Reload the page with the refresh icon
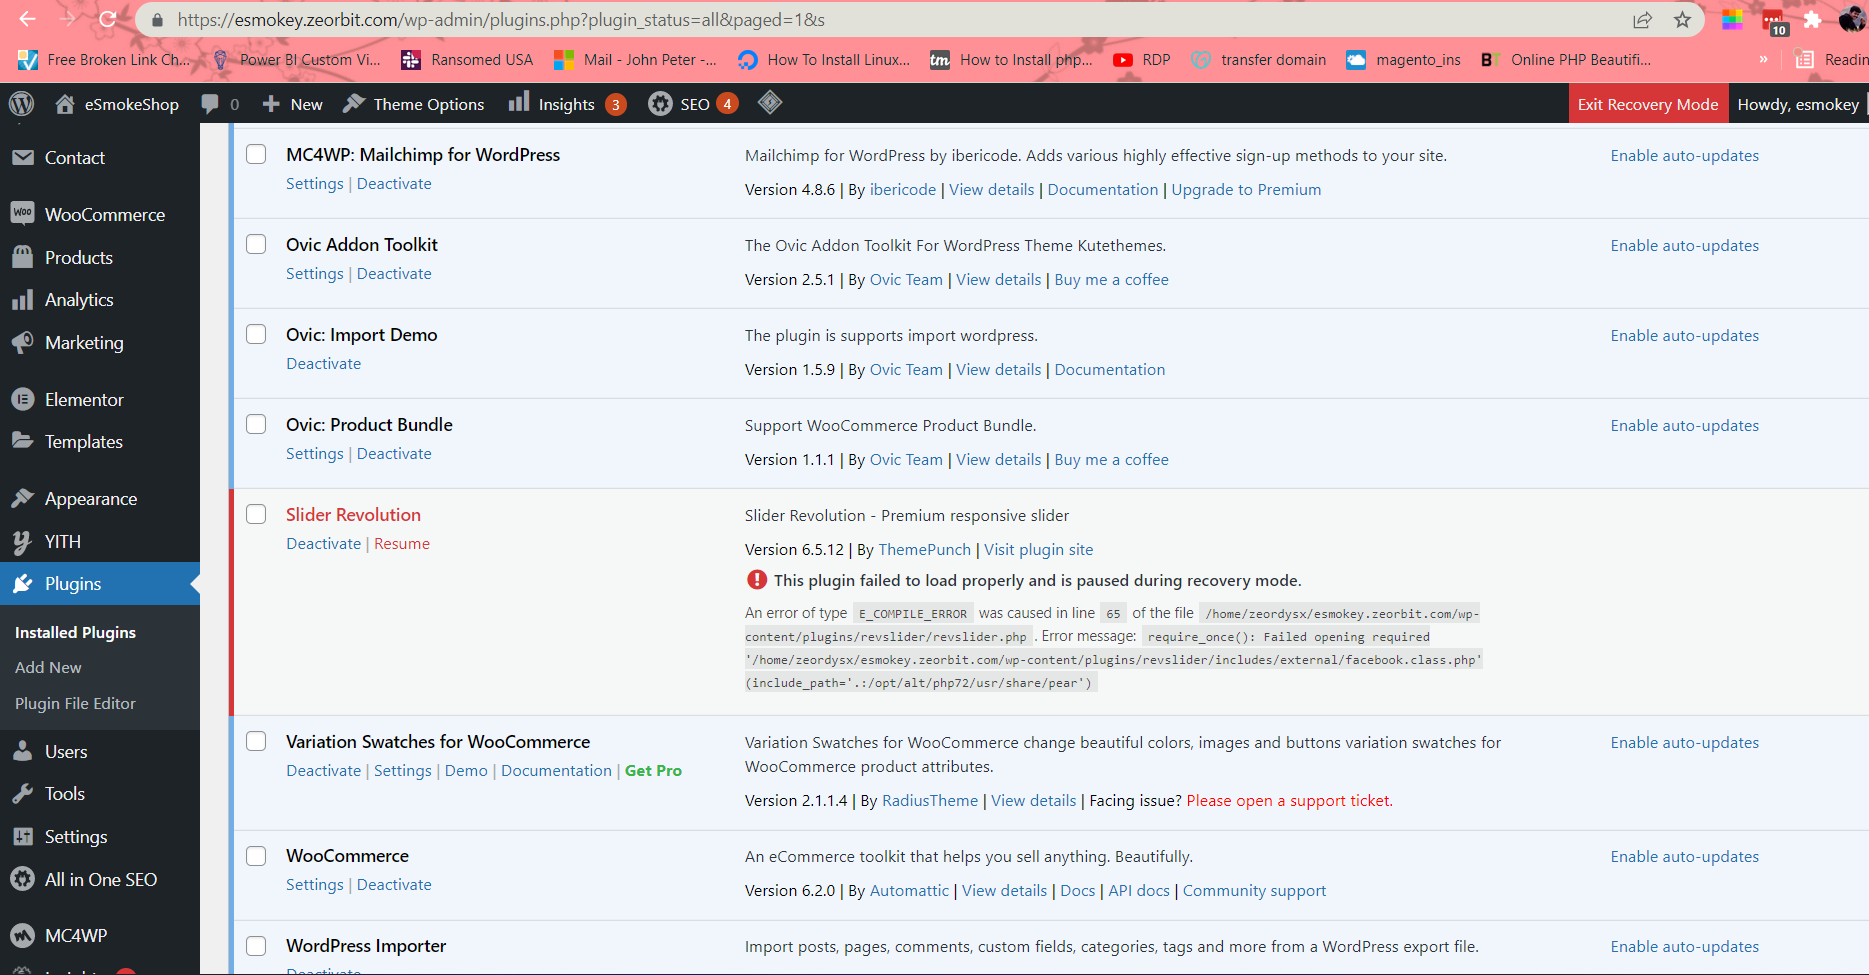This screenshot has width=1869, height=975. click(108, 19)
